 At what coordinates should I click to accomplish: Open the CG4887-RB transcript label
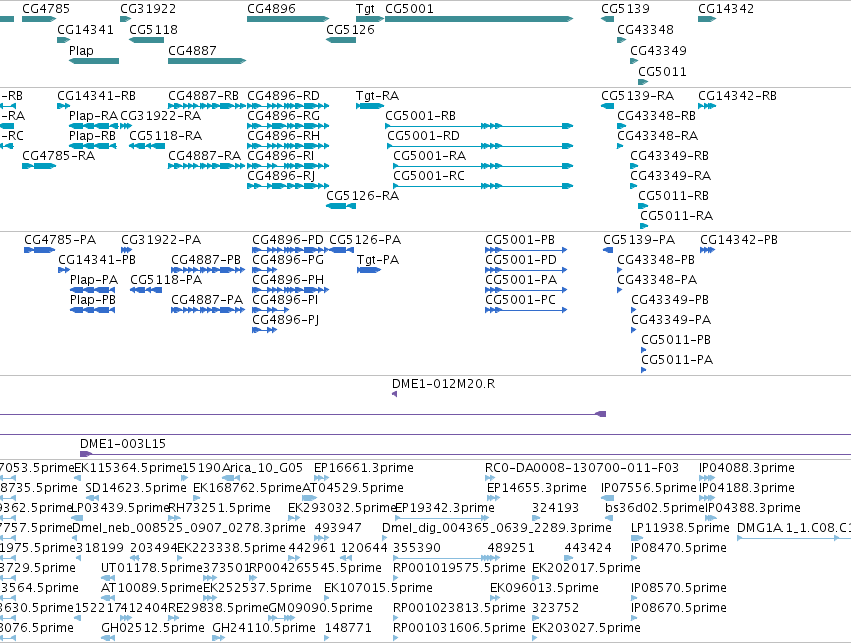204,96
